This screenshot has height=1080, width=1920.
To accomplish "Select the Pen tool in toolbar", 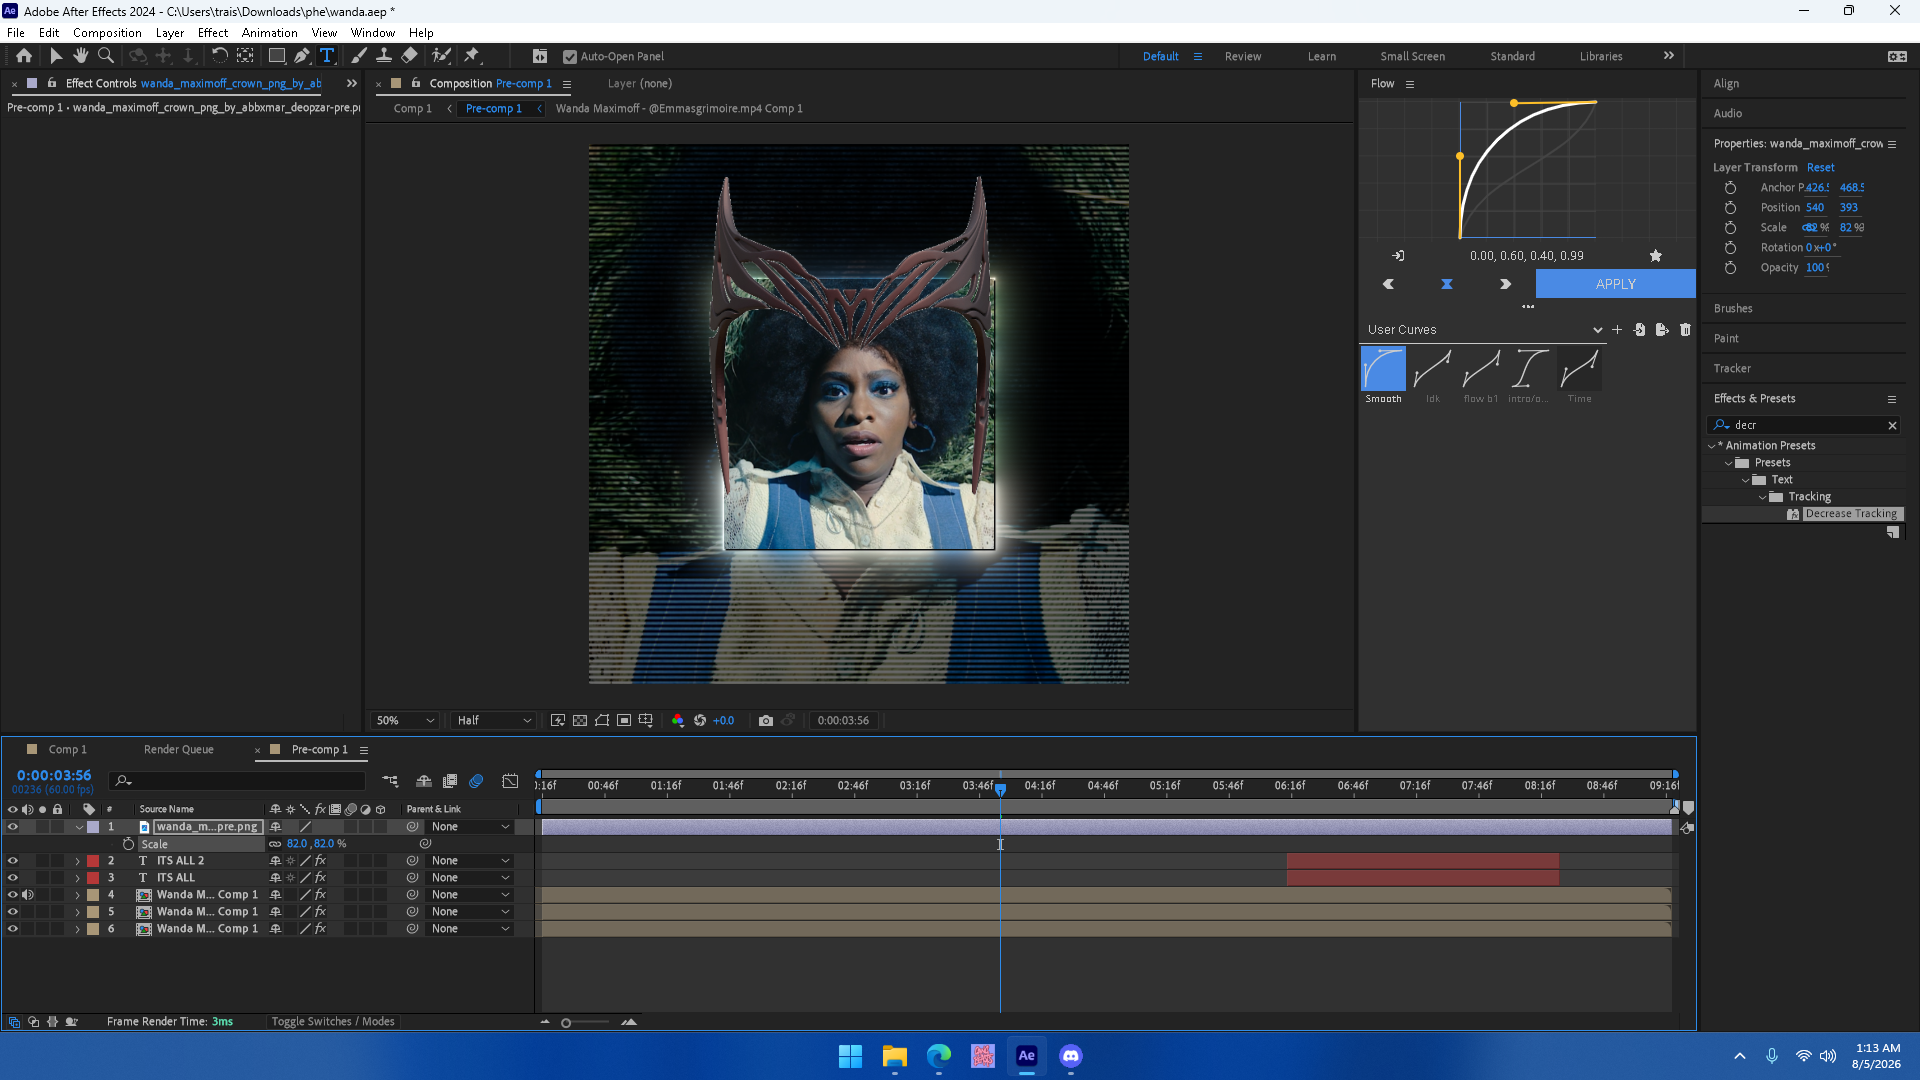I will coord(301,56).
